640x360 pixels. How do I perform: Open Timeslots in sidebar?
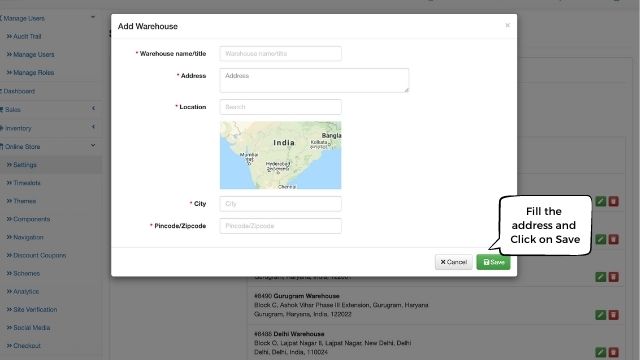27,183
